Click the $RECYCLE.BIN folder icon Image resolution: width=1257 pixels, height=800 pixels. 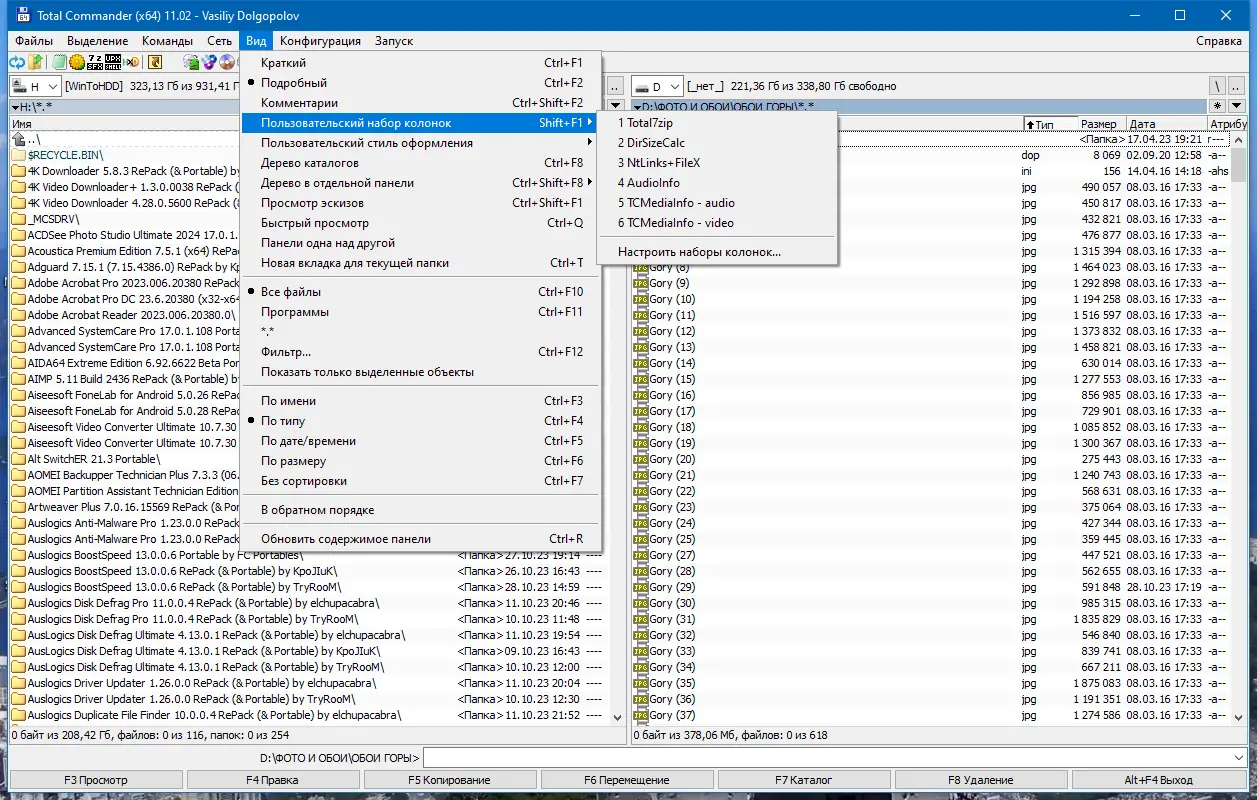pyautogui.click(x=18, y=155)
